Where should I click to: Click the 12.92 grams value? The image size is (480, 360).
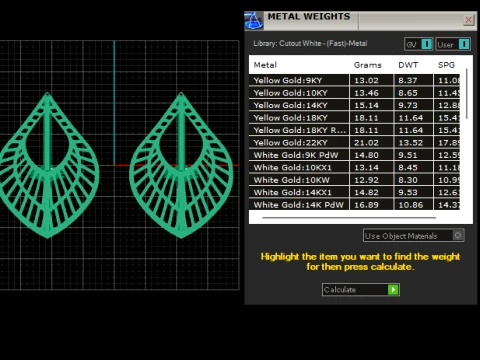pos(366,180)
